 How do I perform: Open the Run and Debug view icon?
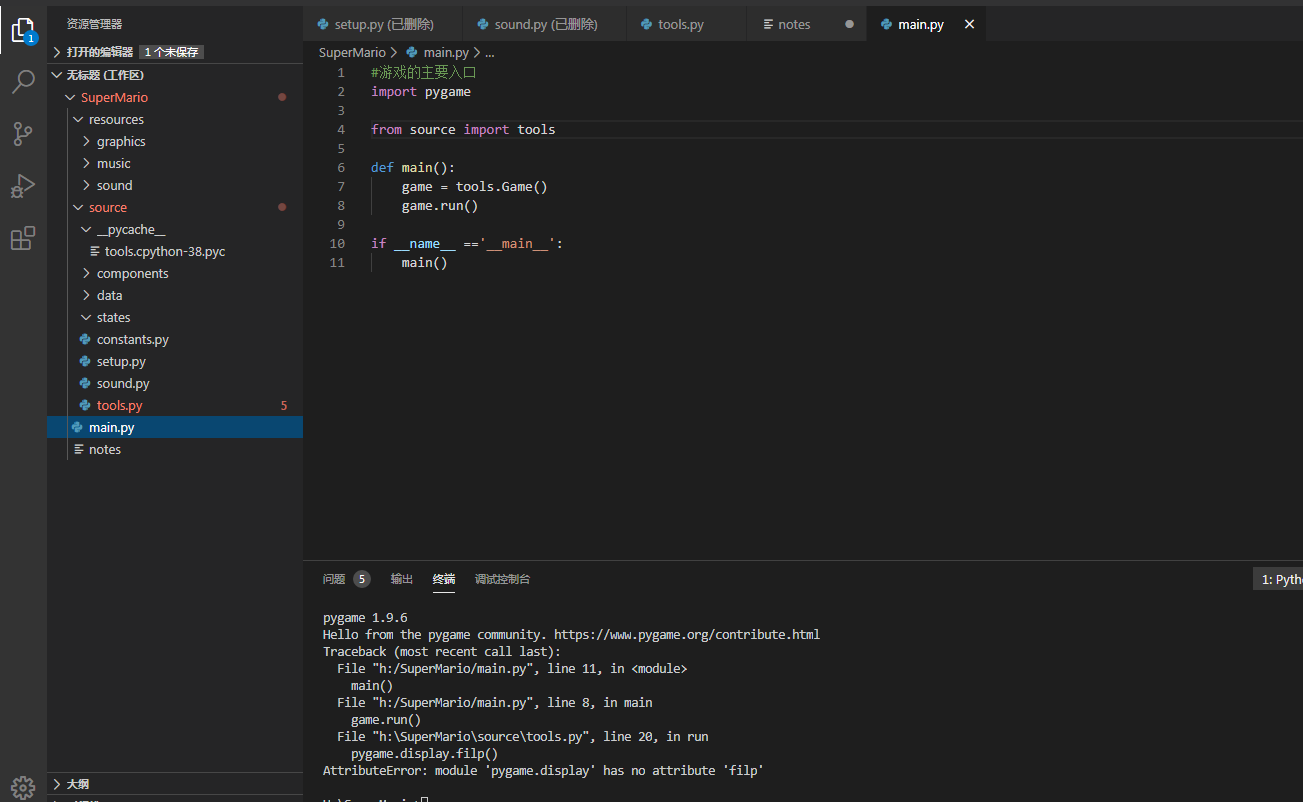coord(23,186)
